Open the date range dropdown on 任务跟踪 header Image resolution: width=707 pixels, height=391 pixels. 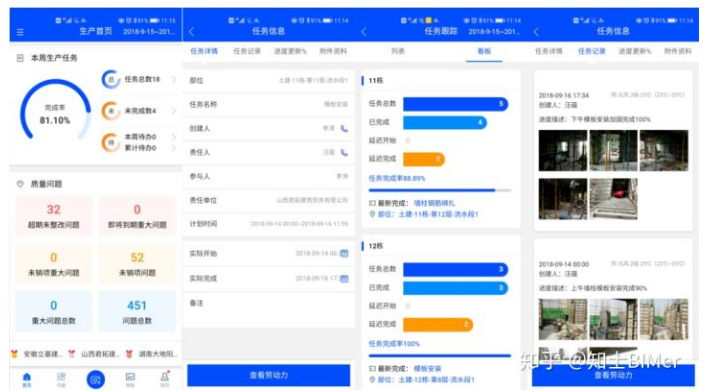click(495, 32)
